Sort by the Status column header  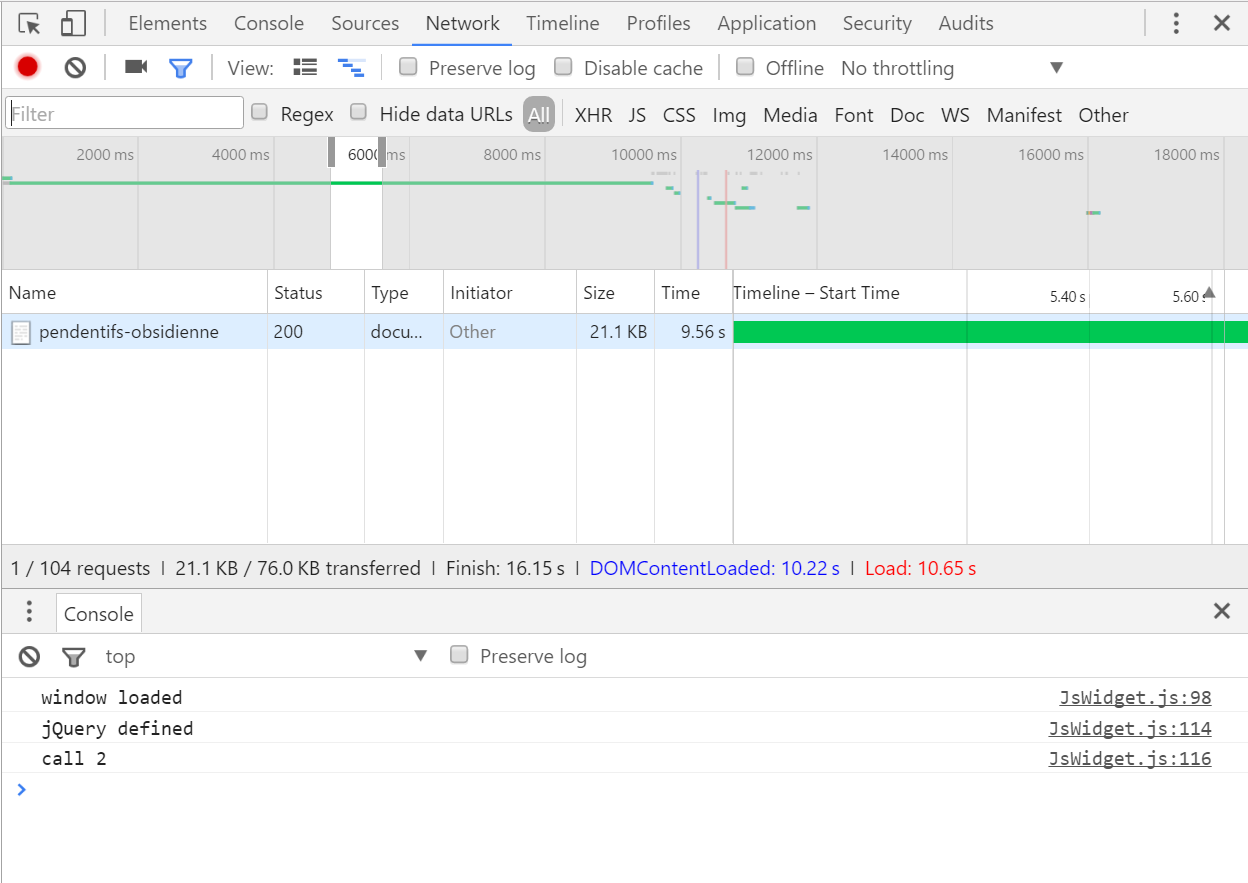point(316,293)
